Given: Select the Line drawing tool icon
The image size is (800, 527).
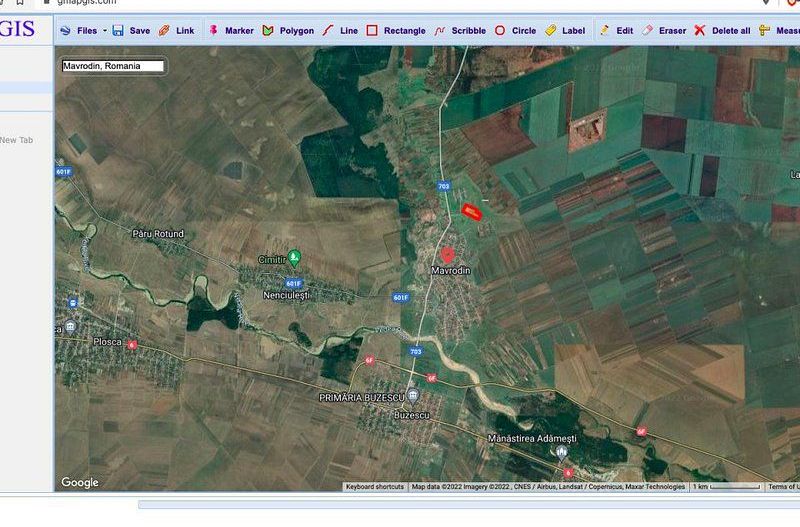Looking at the screenshot, I should (x=328, y=31).
